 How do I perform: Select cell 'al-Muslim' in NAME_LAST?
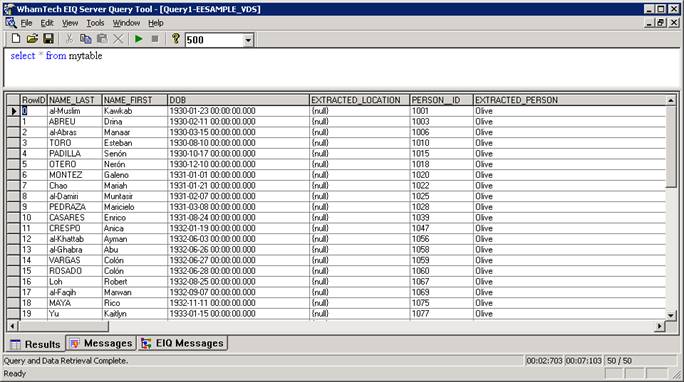click(x=75, y=111)
